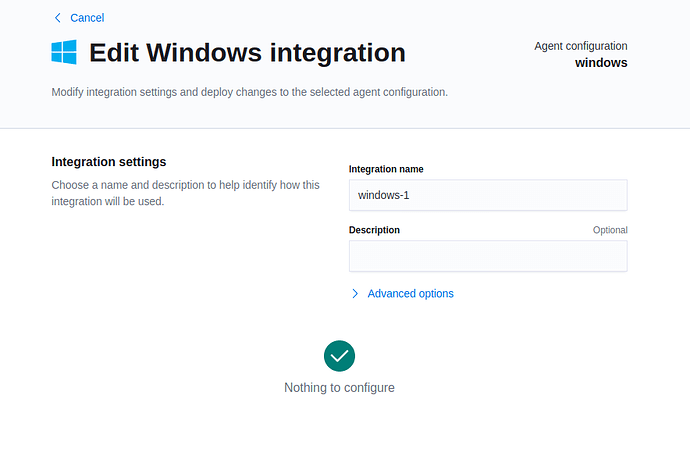Viewport: 690px width, 463px height.
Task: Click into the Description text field
Action: pyautogui.click(x=487, y=256)
